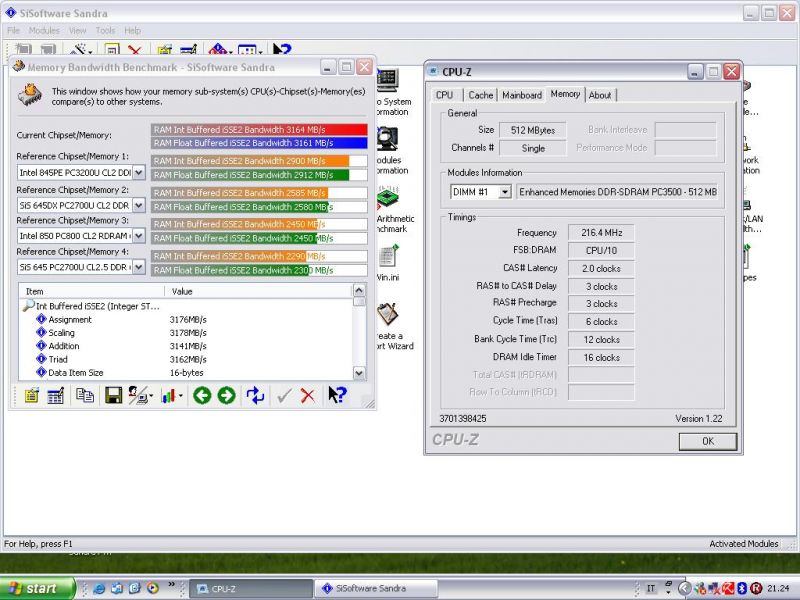800x600 pixels.
Task: Open the Modules menu in Sandra
Action: 44,31
